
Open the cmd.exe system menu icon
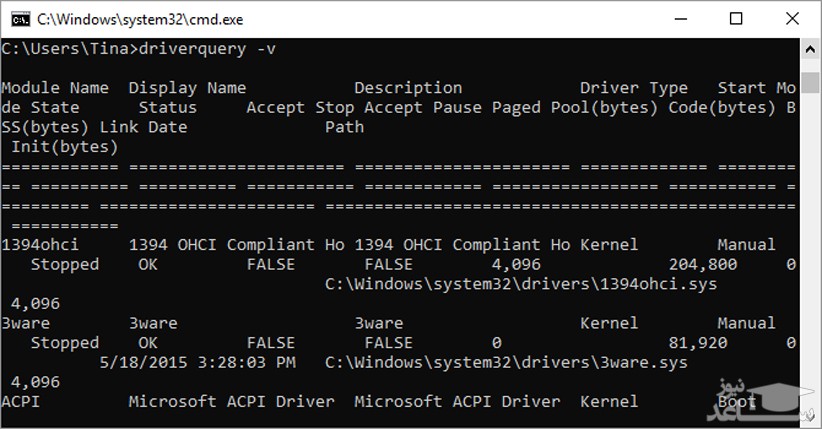17,18
